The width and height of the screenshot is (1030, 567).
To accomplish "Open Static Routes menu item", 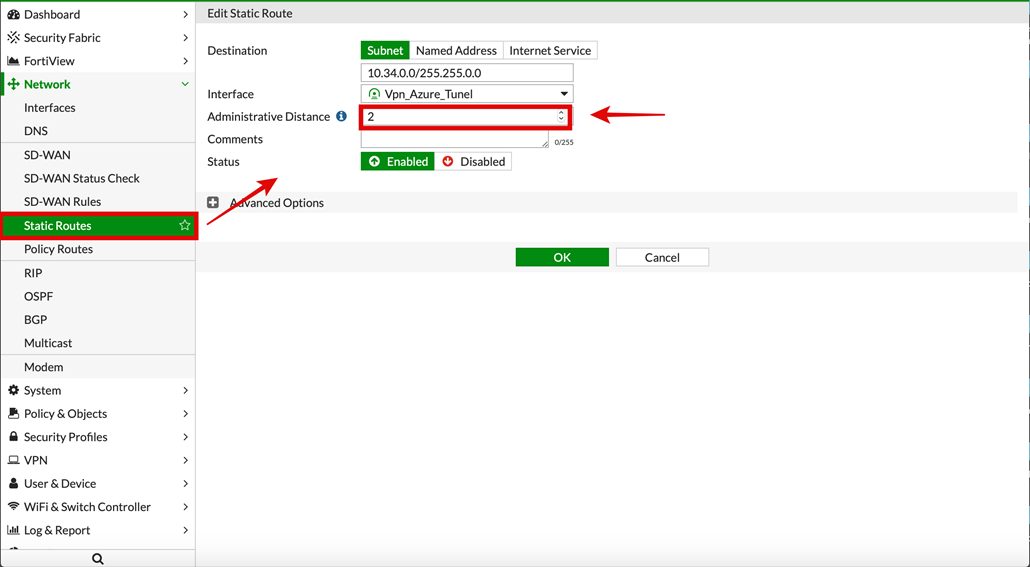I will [x=99, y=225].
